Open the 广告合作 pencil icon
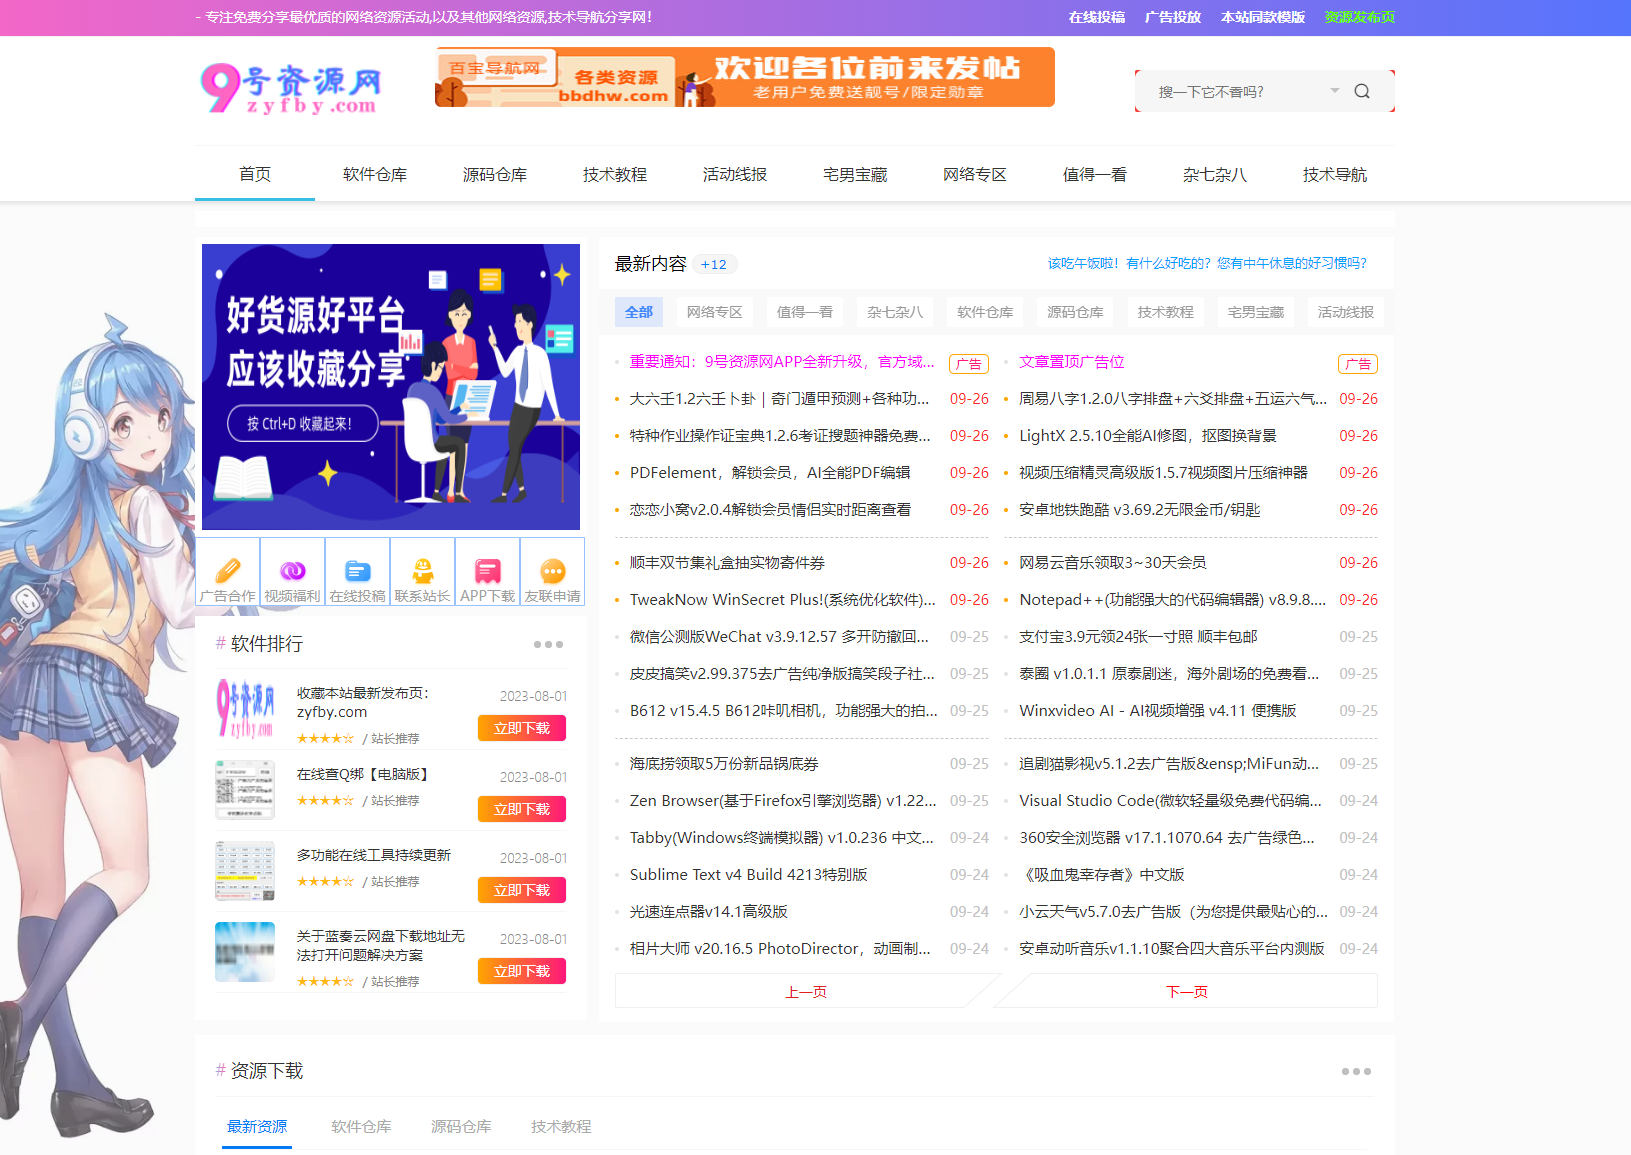This screenshot has height=1155, width=1631. point(228,571)
